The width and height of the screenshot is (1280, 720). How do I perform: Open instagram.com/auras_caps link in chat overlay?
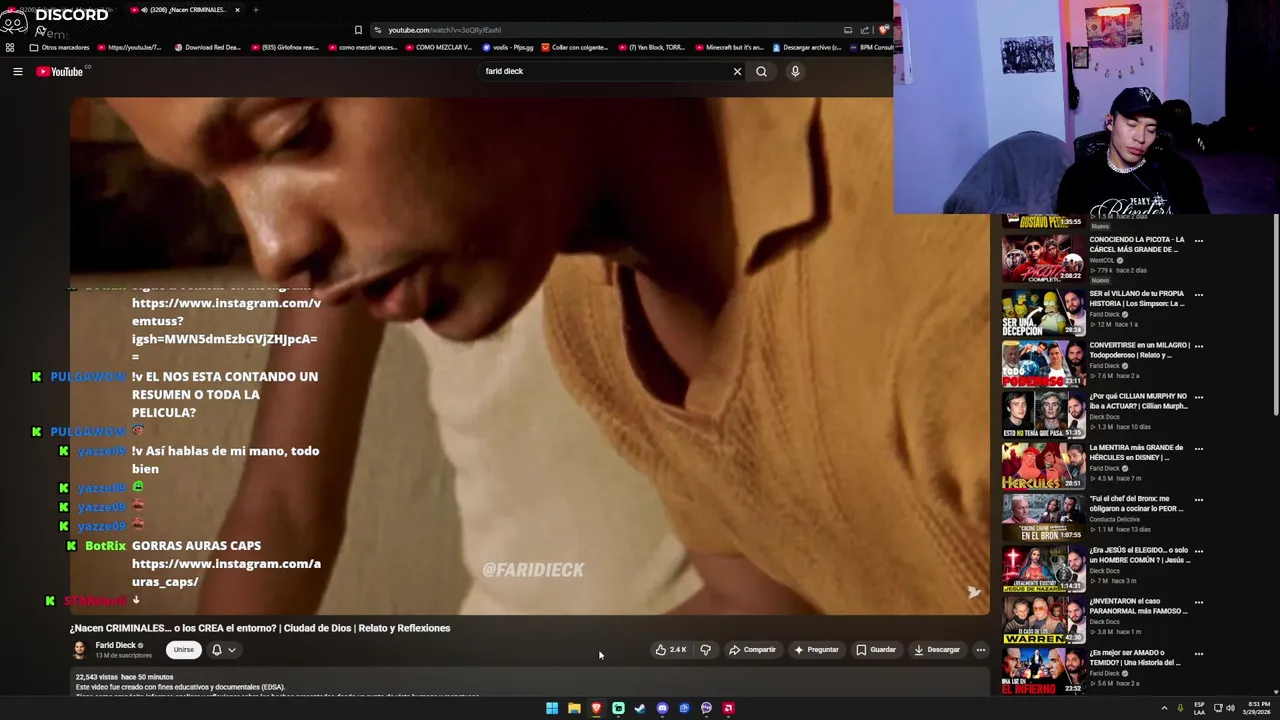click(x=226, y=573)
